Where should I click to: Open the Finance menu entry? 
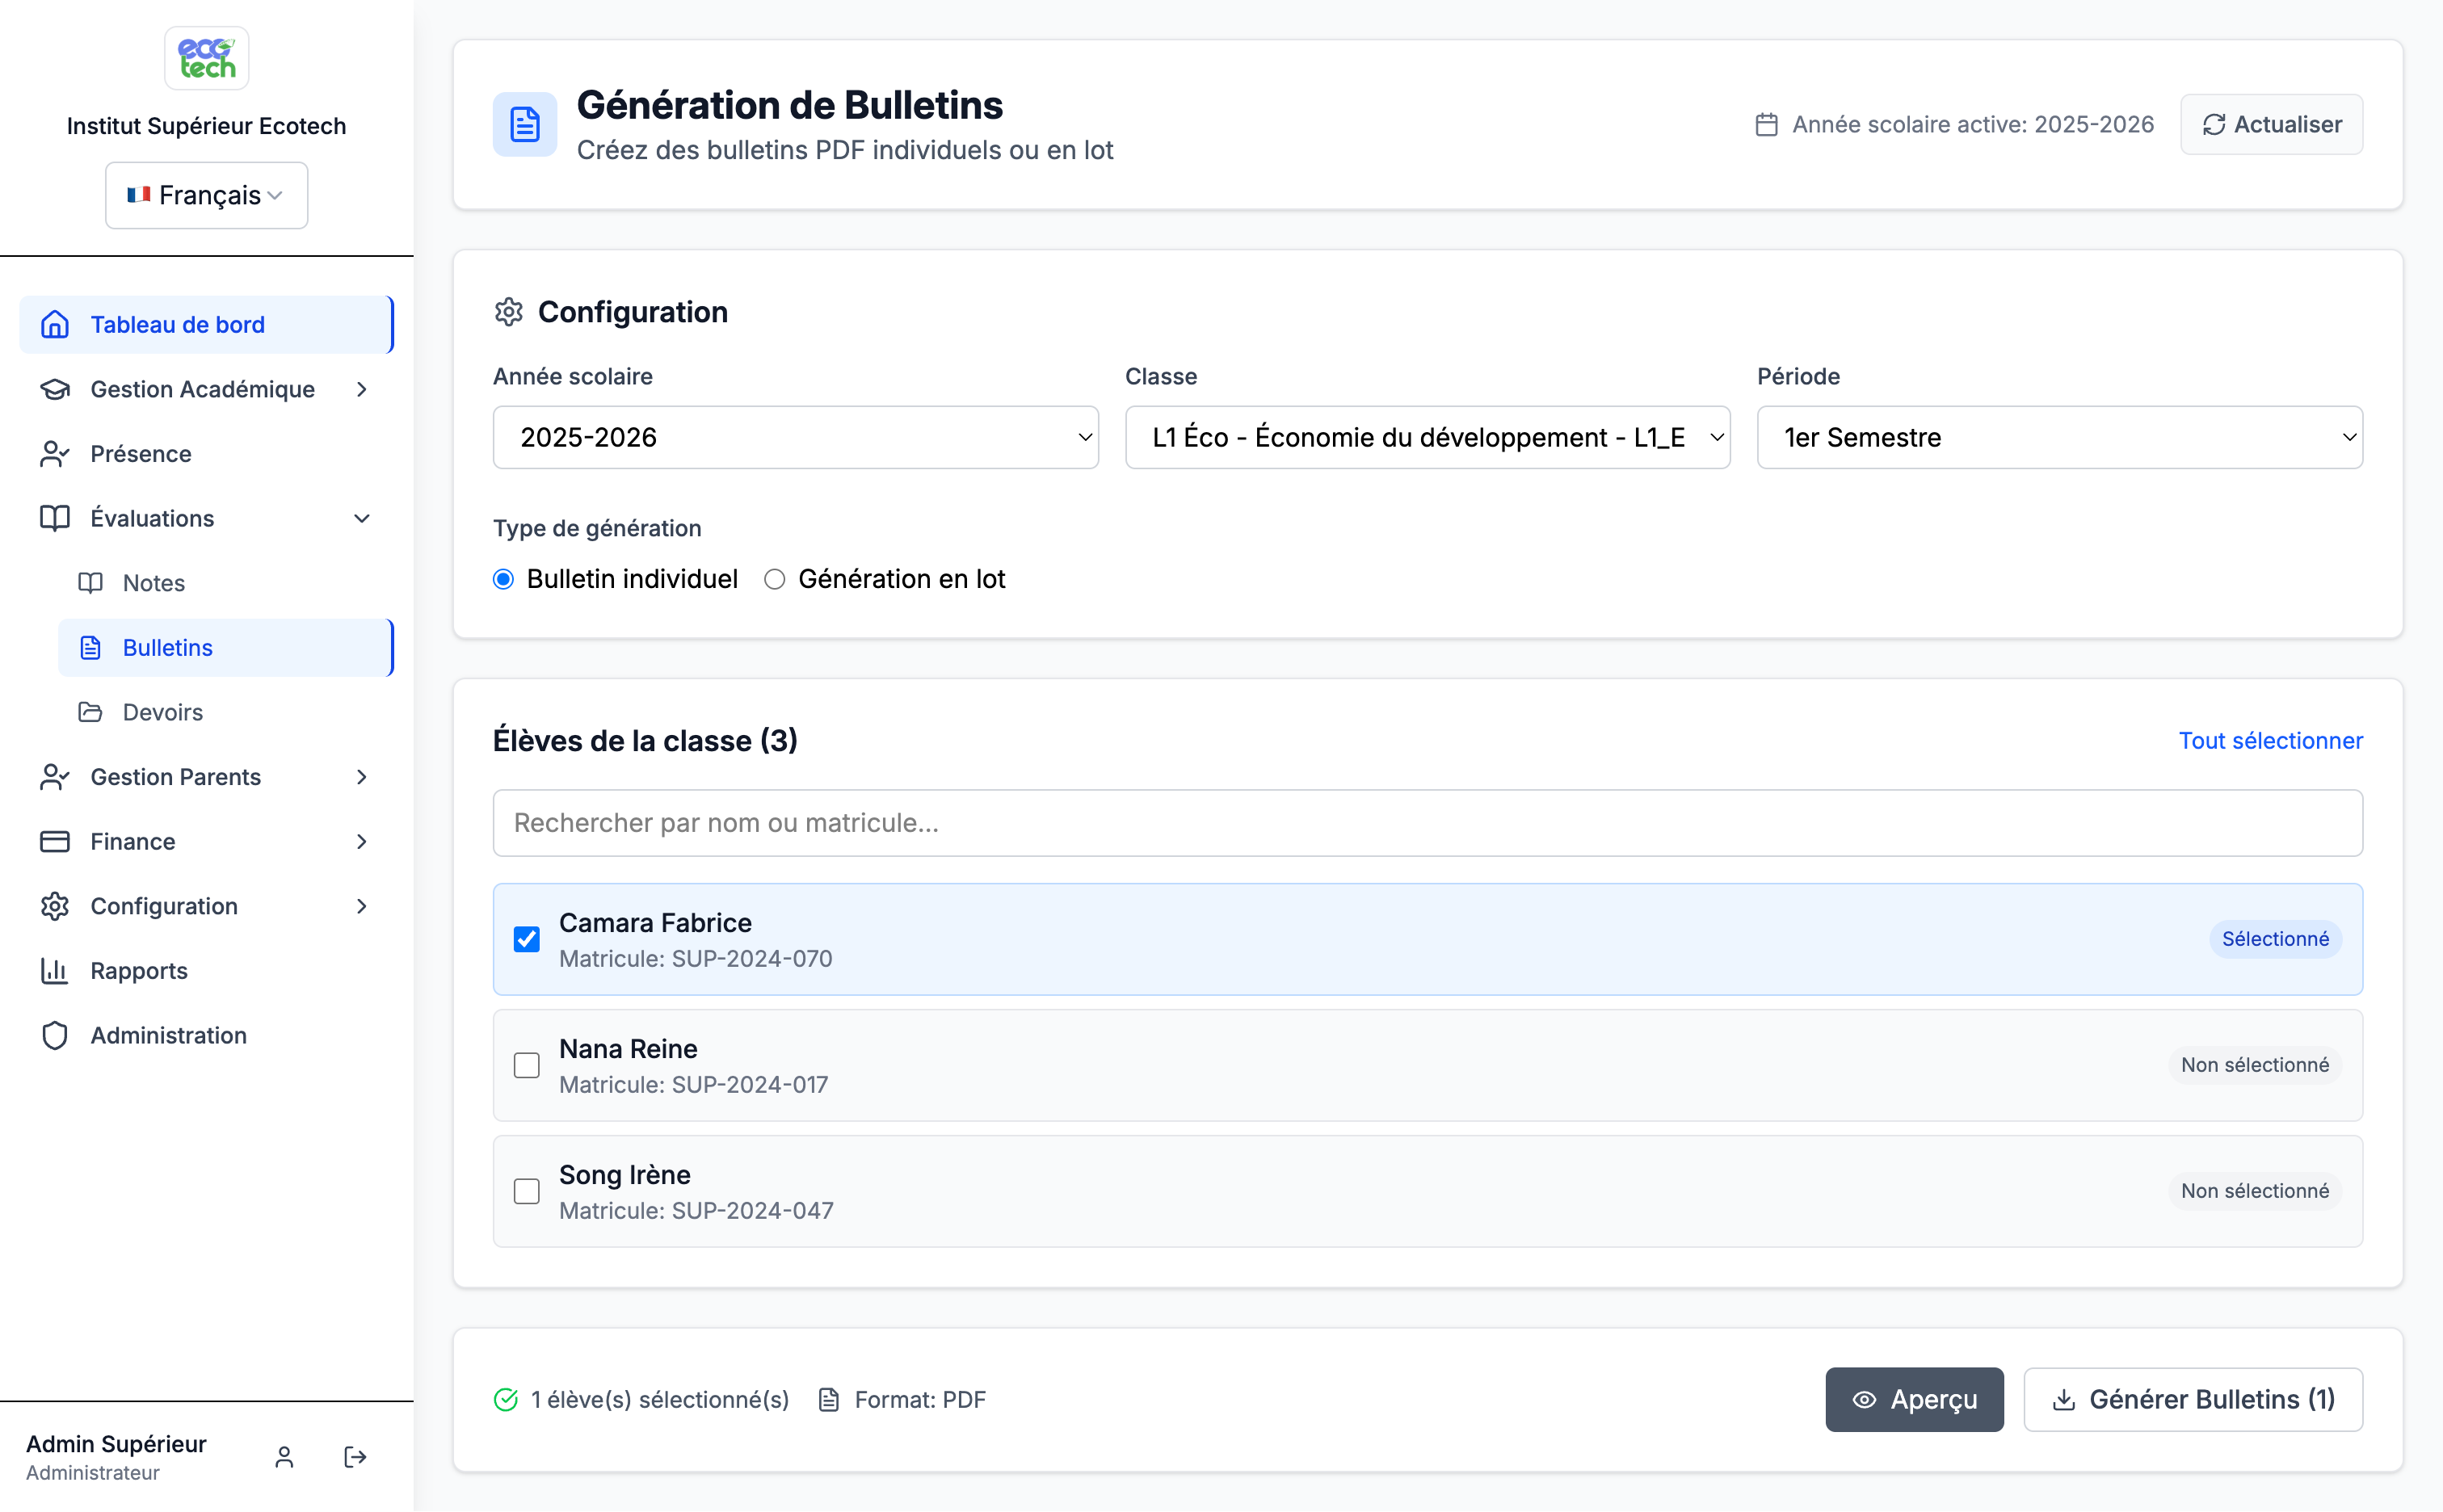point(132,841)
